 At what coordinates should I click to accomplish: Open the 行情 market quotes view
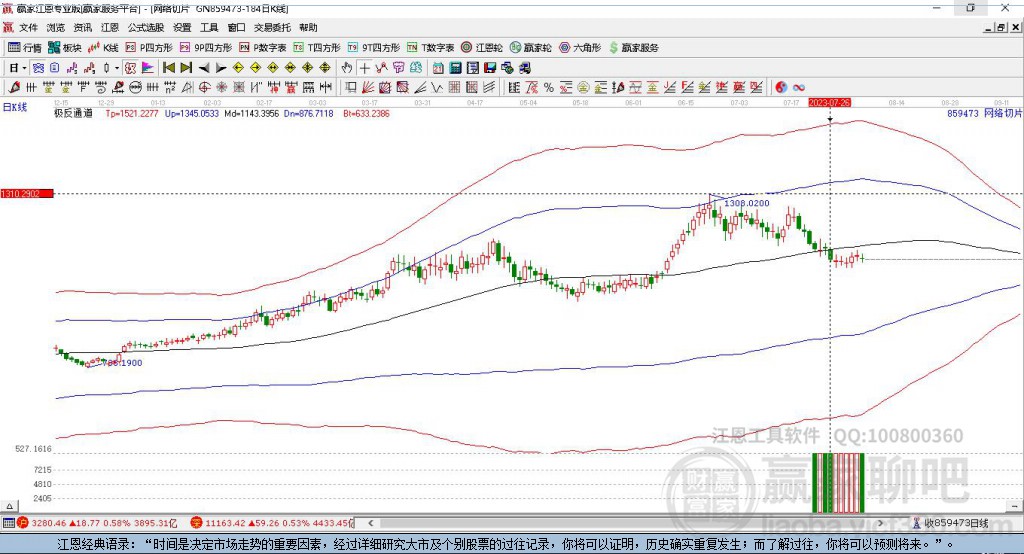tap(25, 48)
